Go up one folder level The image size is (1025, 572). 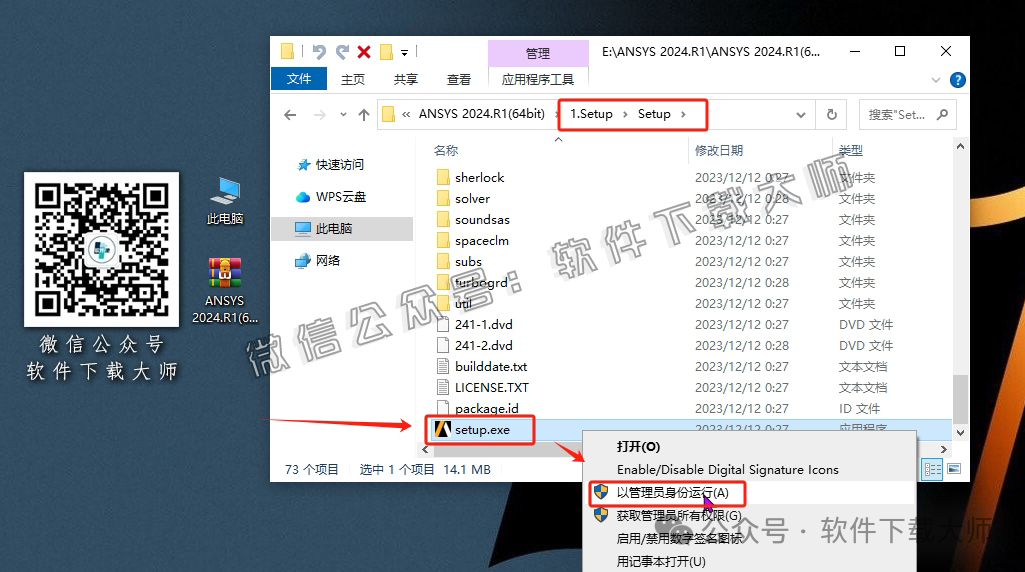364,115
